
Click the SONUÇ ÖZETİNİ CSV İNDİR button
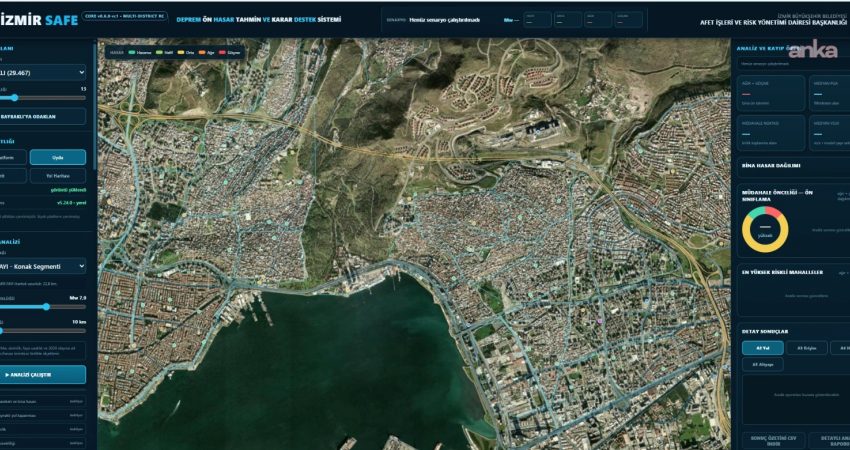[x=774, y=441]
